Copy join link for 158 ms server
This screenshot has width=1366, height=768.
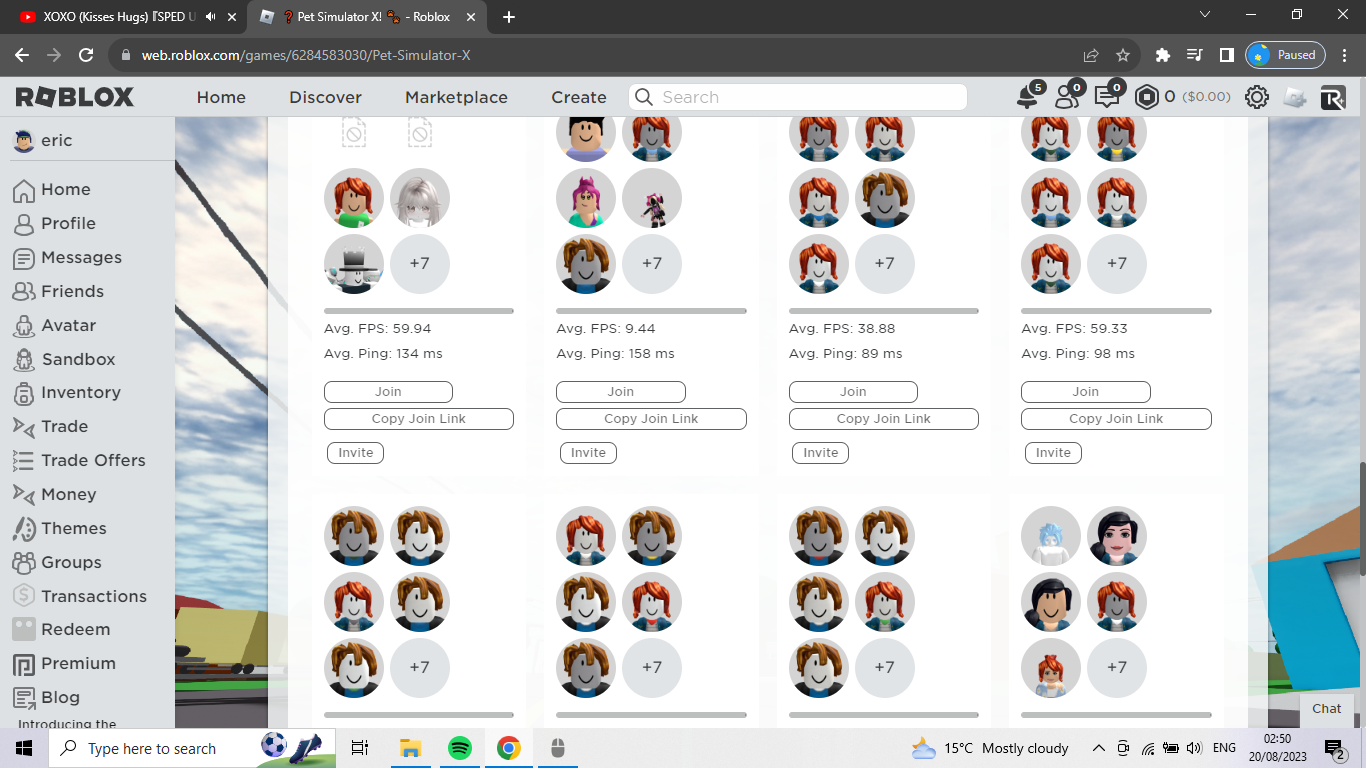click(x=651, y=419)
